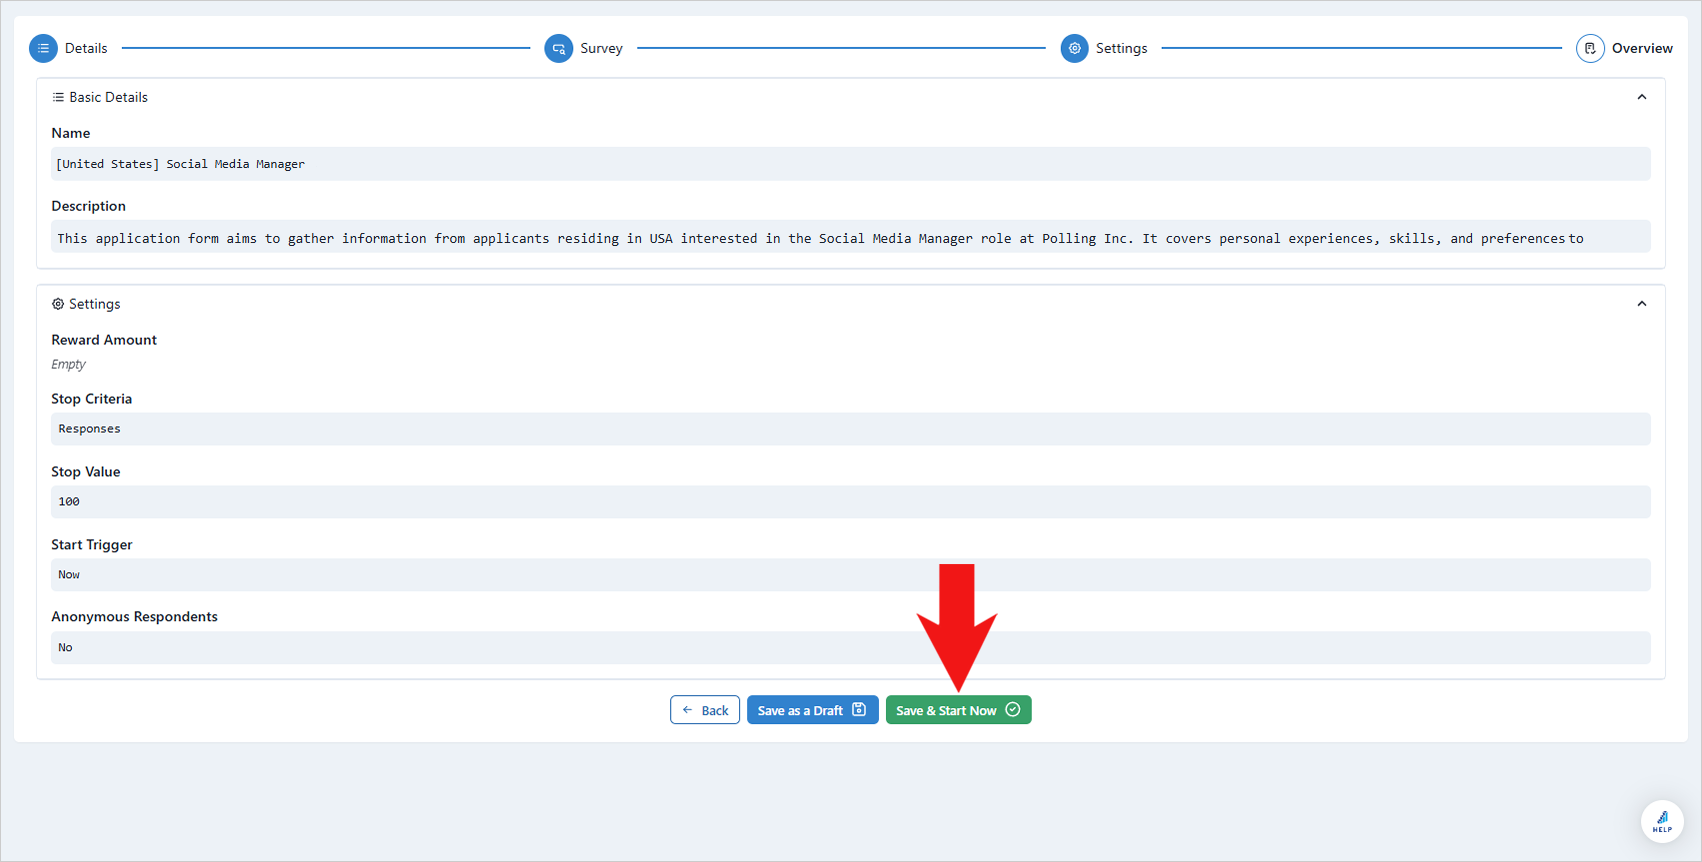Go to the Overview step label
Screen dimensions: 1702x862
coord(1642,48)
